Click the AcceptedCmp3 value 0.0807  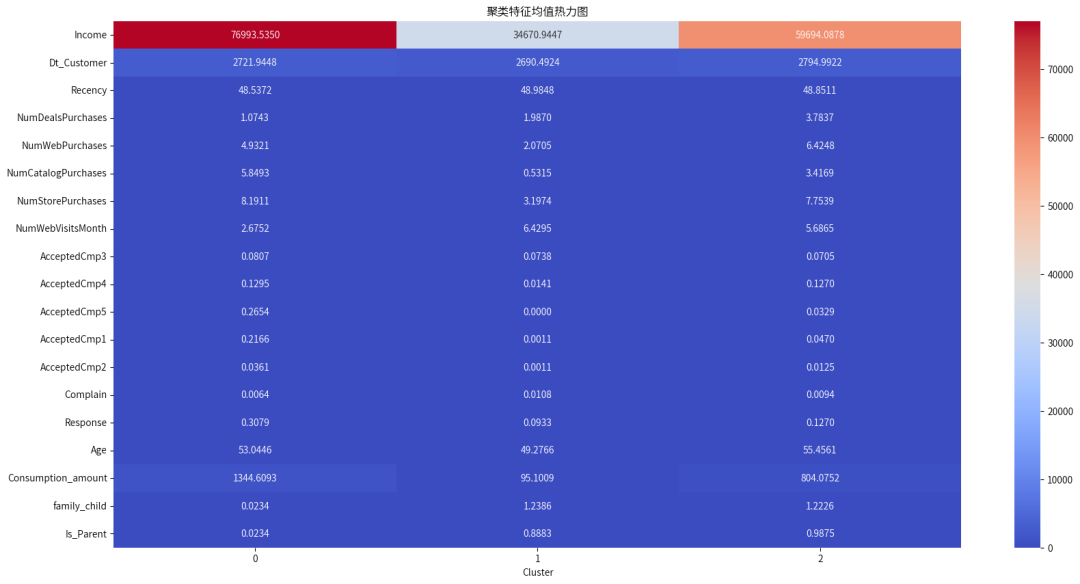point(255,256)
